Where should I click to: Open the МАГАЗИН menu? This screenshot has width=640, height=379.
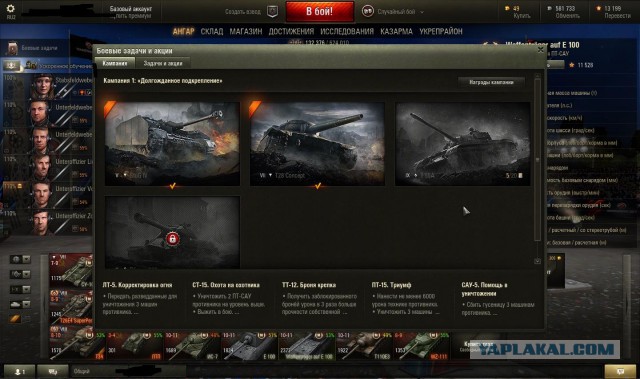(246, 31)
